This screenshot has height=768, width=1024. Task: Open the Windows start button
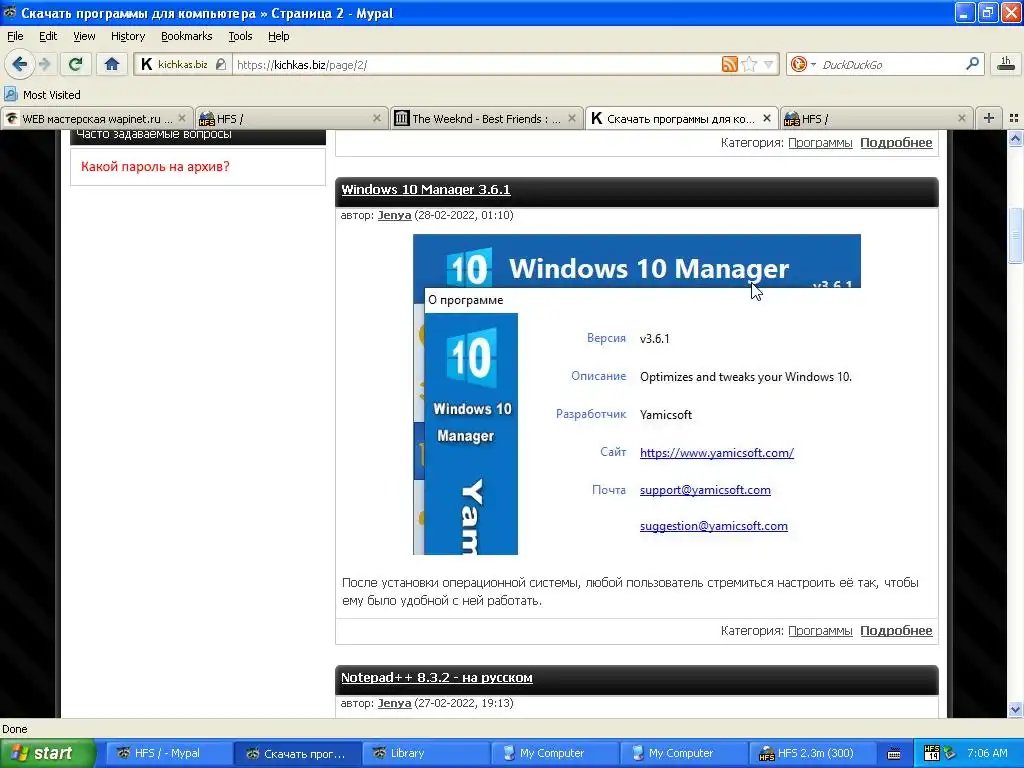(48, 753)
